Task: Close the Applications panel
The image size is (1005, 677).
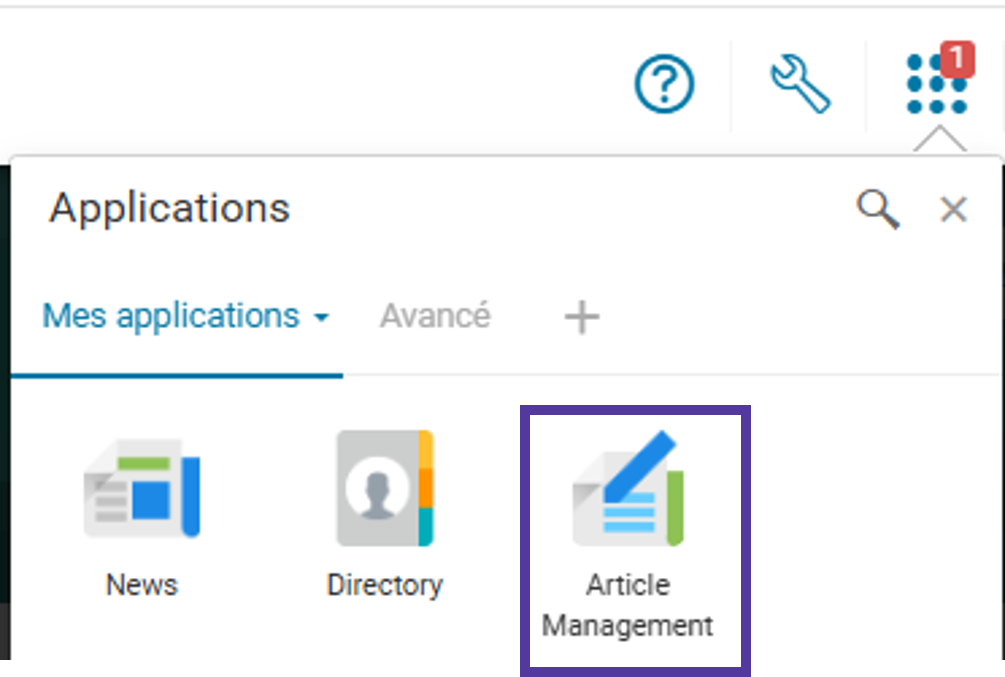Action: [953, 209]
